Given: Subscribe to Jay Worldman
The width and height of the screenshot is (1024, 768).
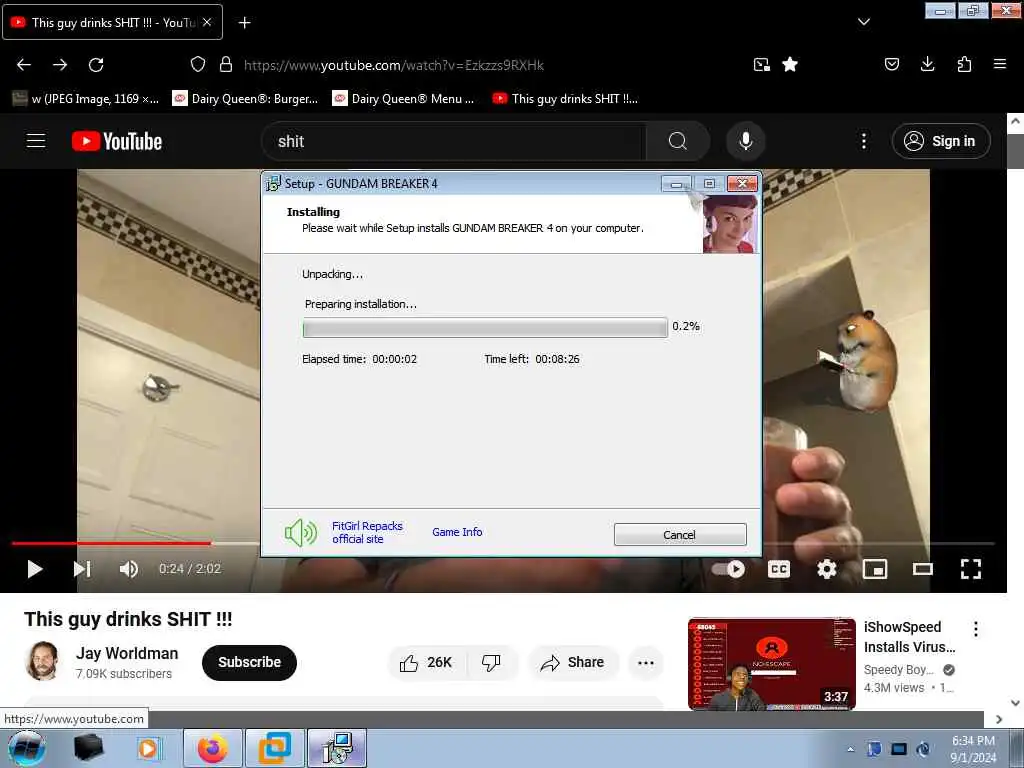Looking at the screenshot, I should tap(249, 662).
